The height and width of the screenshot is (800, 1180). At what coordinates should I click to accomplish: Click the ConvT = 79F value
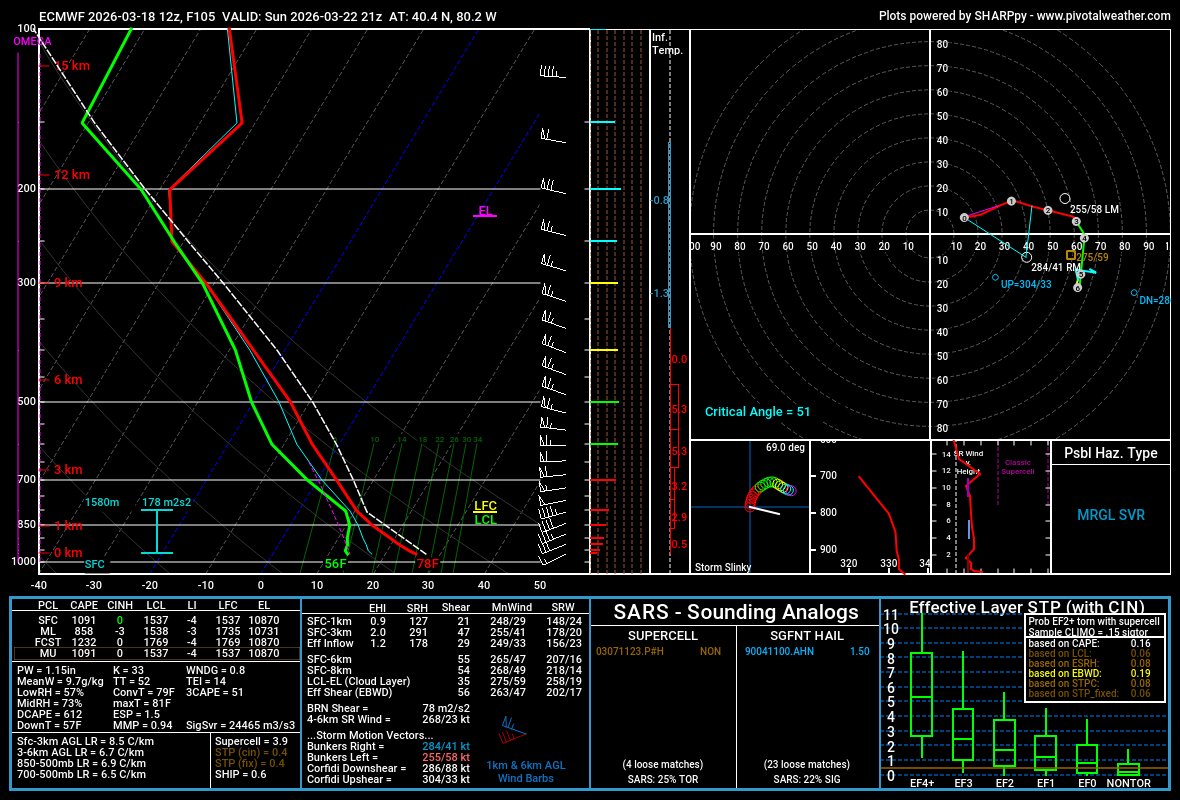coord(143,692)
